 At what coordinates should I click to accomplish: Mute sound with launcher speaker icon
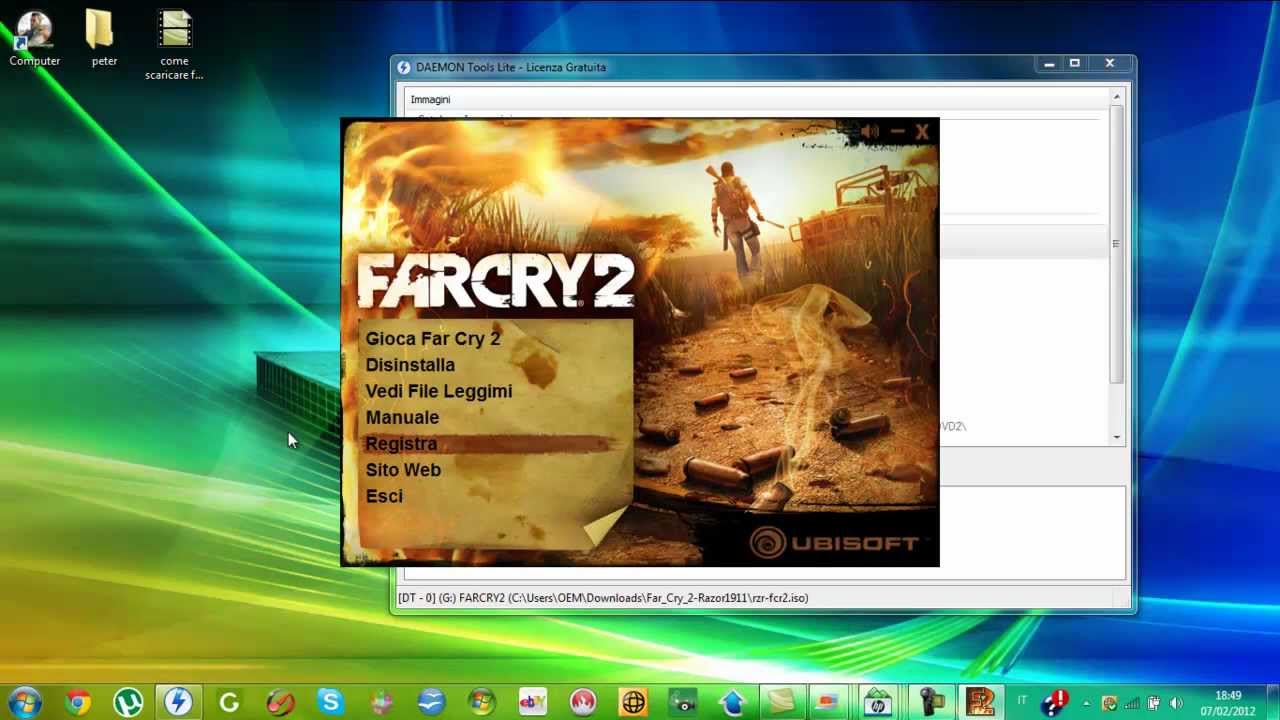tap(869, 132)
